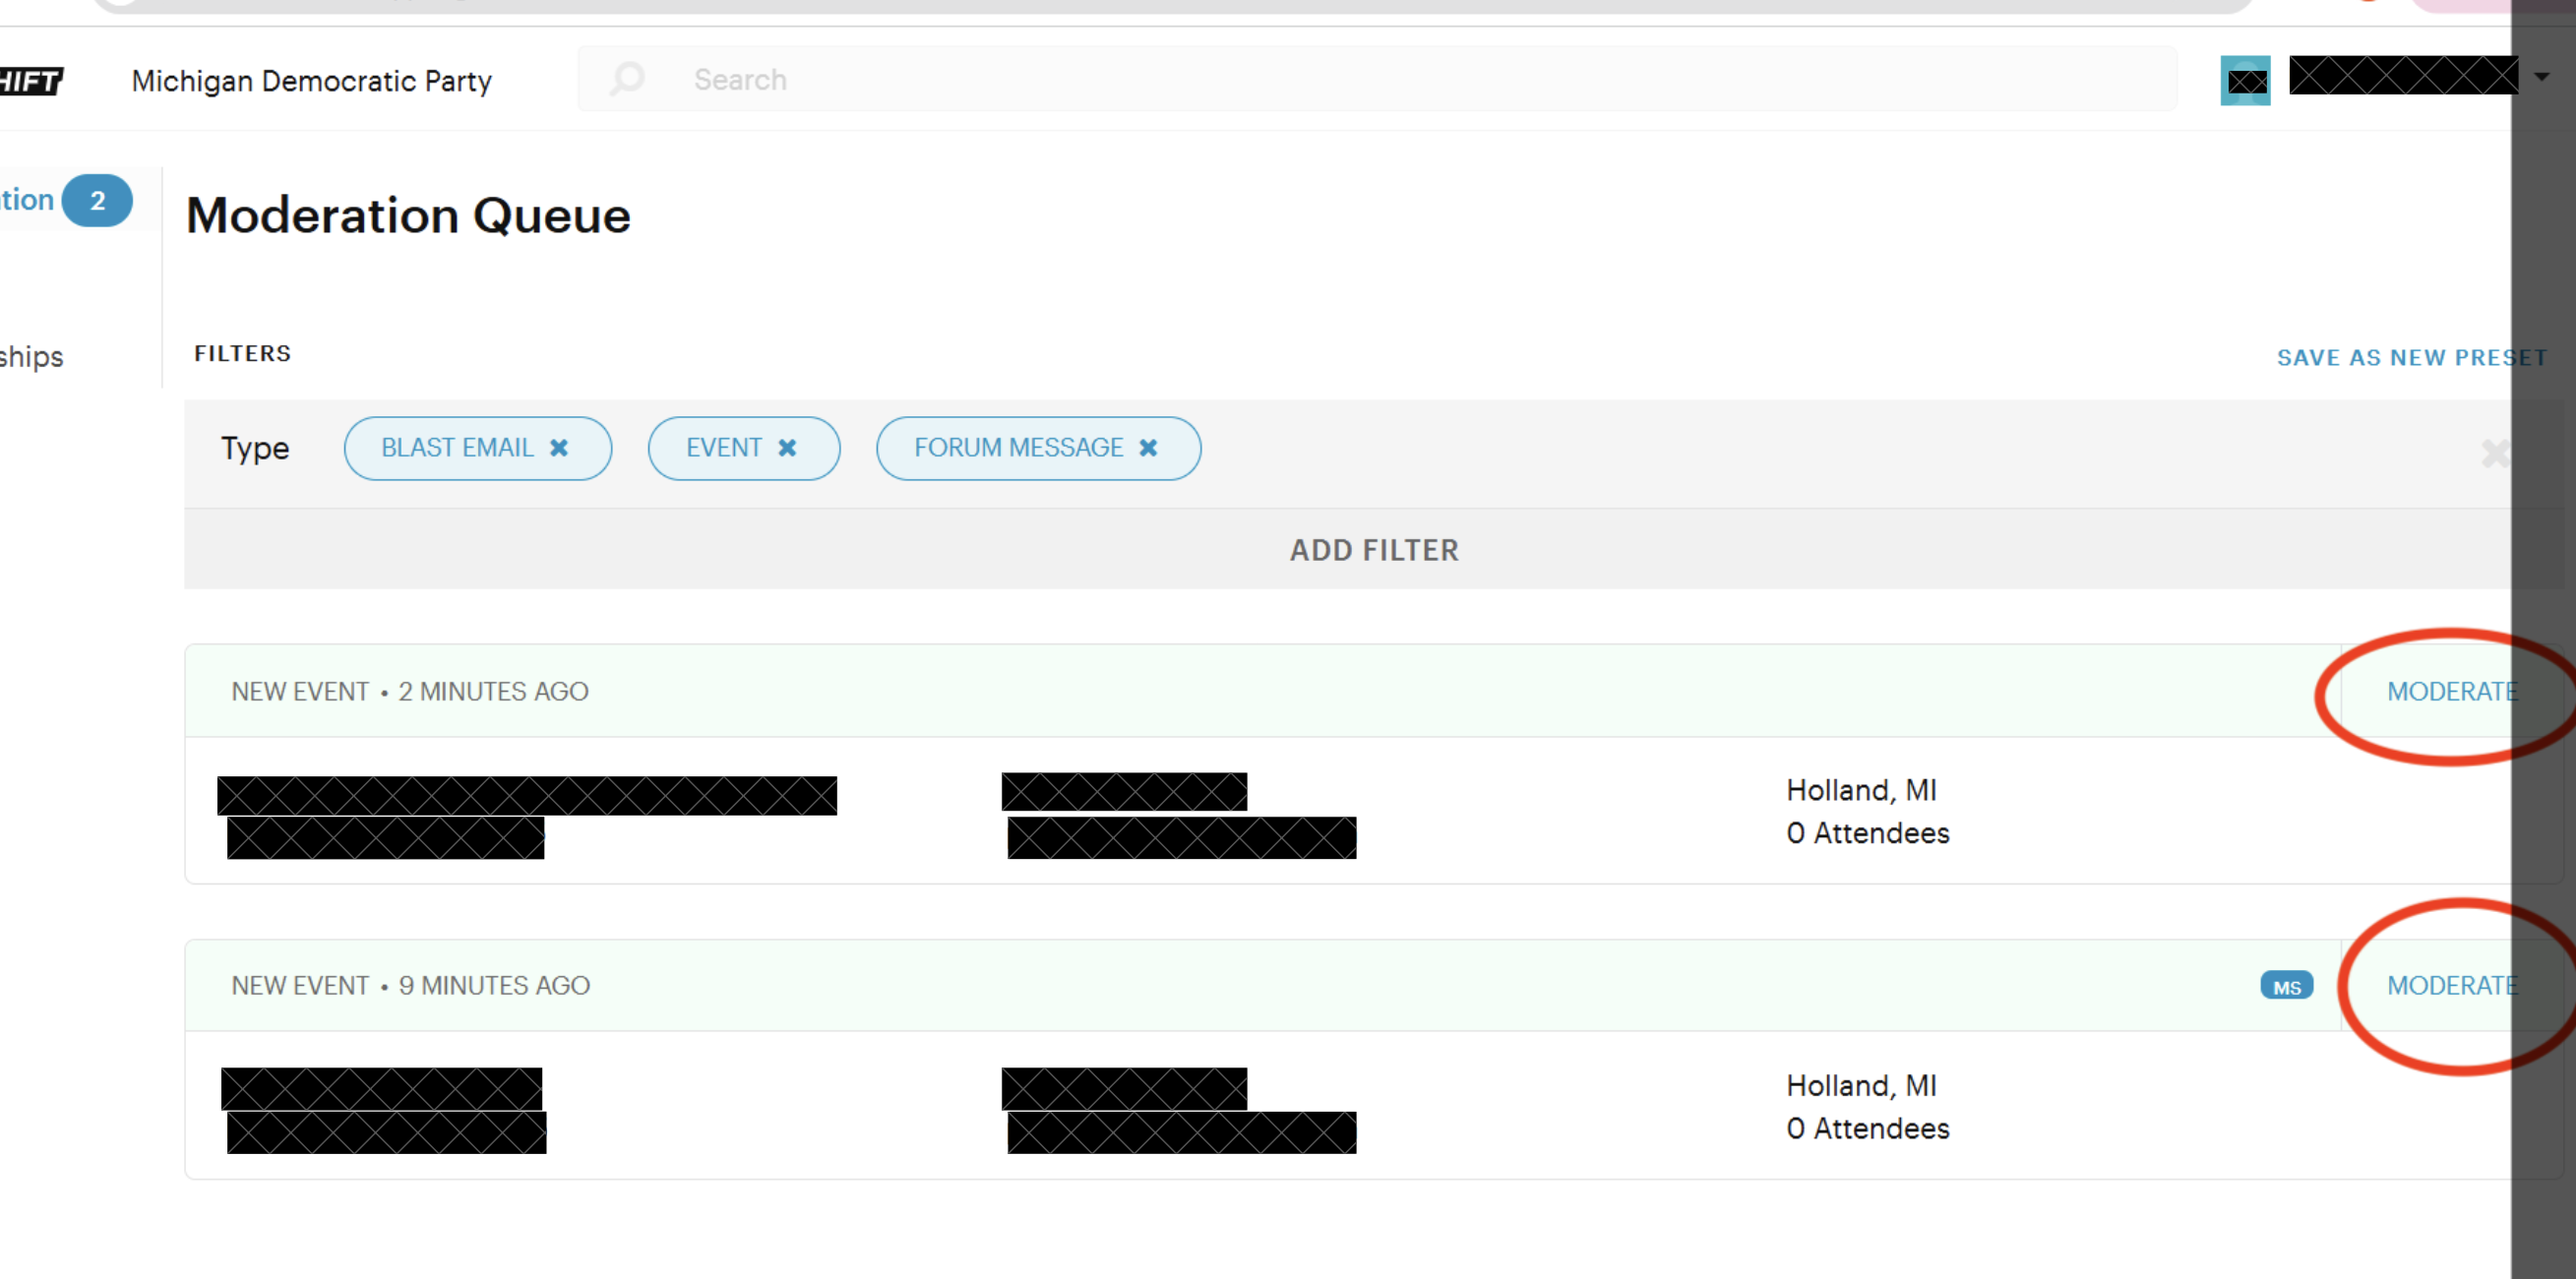Open the sidebar item ending in 'ships'

[x=32, y=357]
